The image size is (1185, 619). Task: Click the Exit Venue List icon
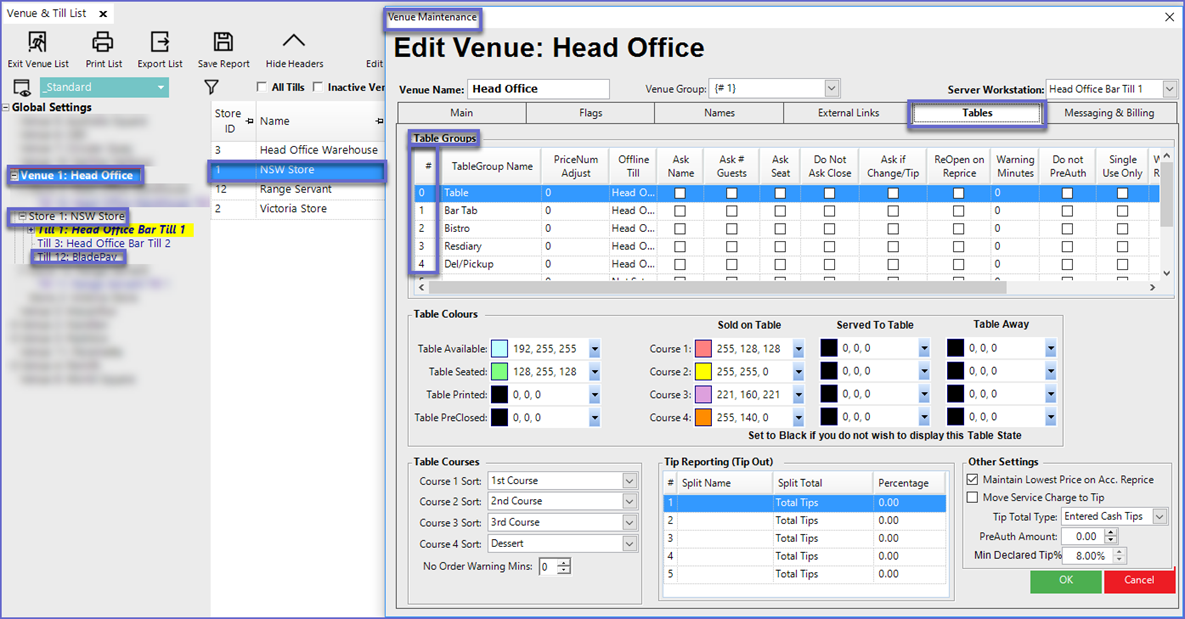pos(37,42)
